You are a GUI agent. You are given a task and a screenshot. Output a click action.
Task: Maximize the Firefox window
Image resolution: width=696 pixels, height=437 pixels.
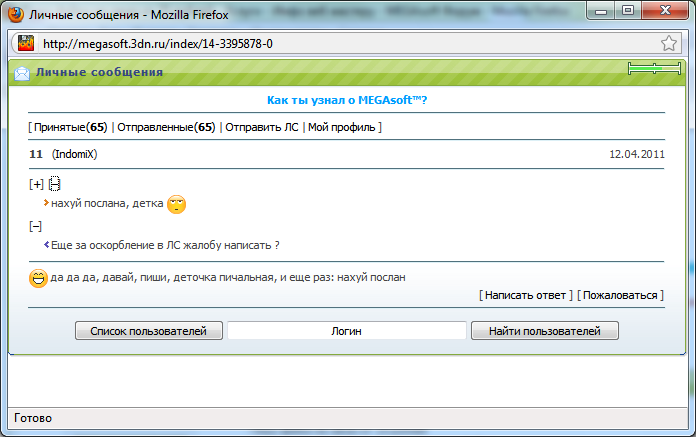628,11
